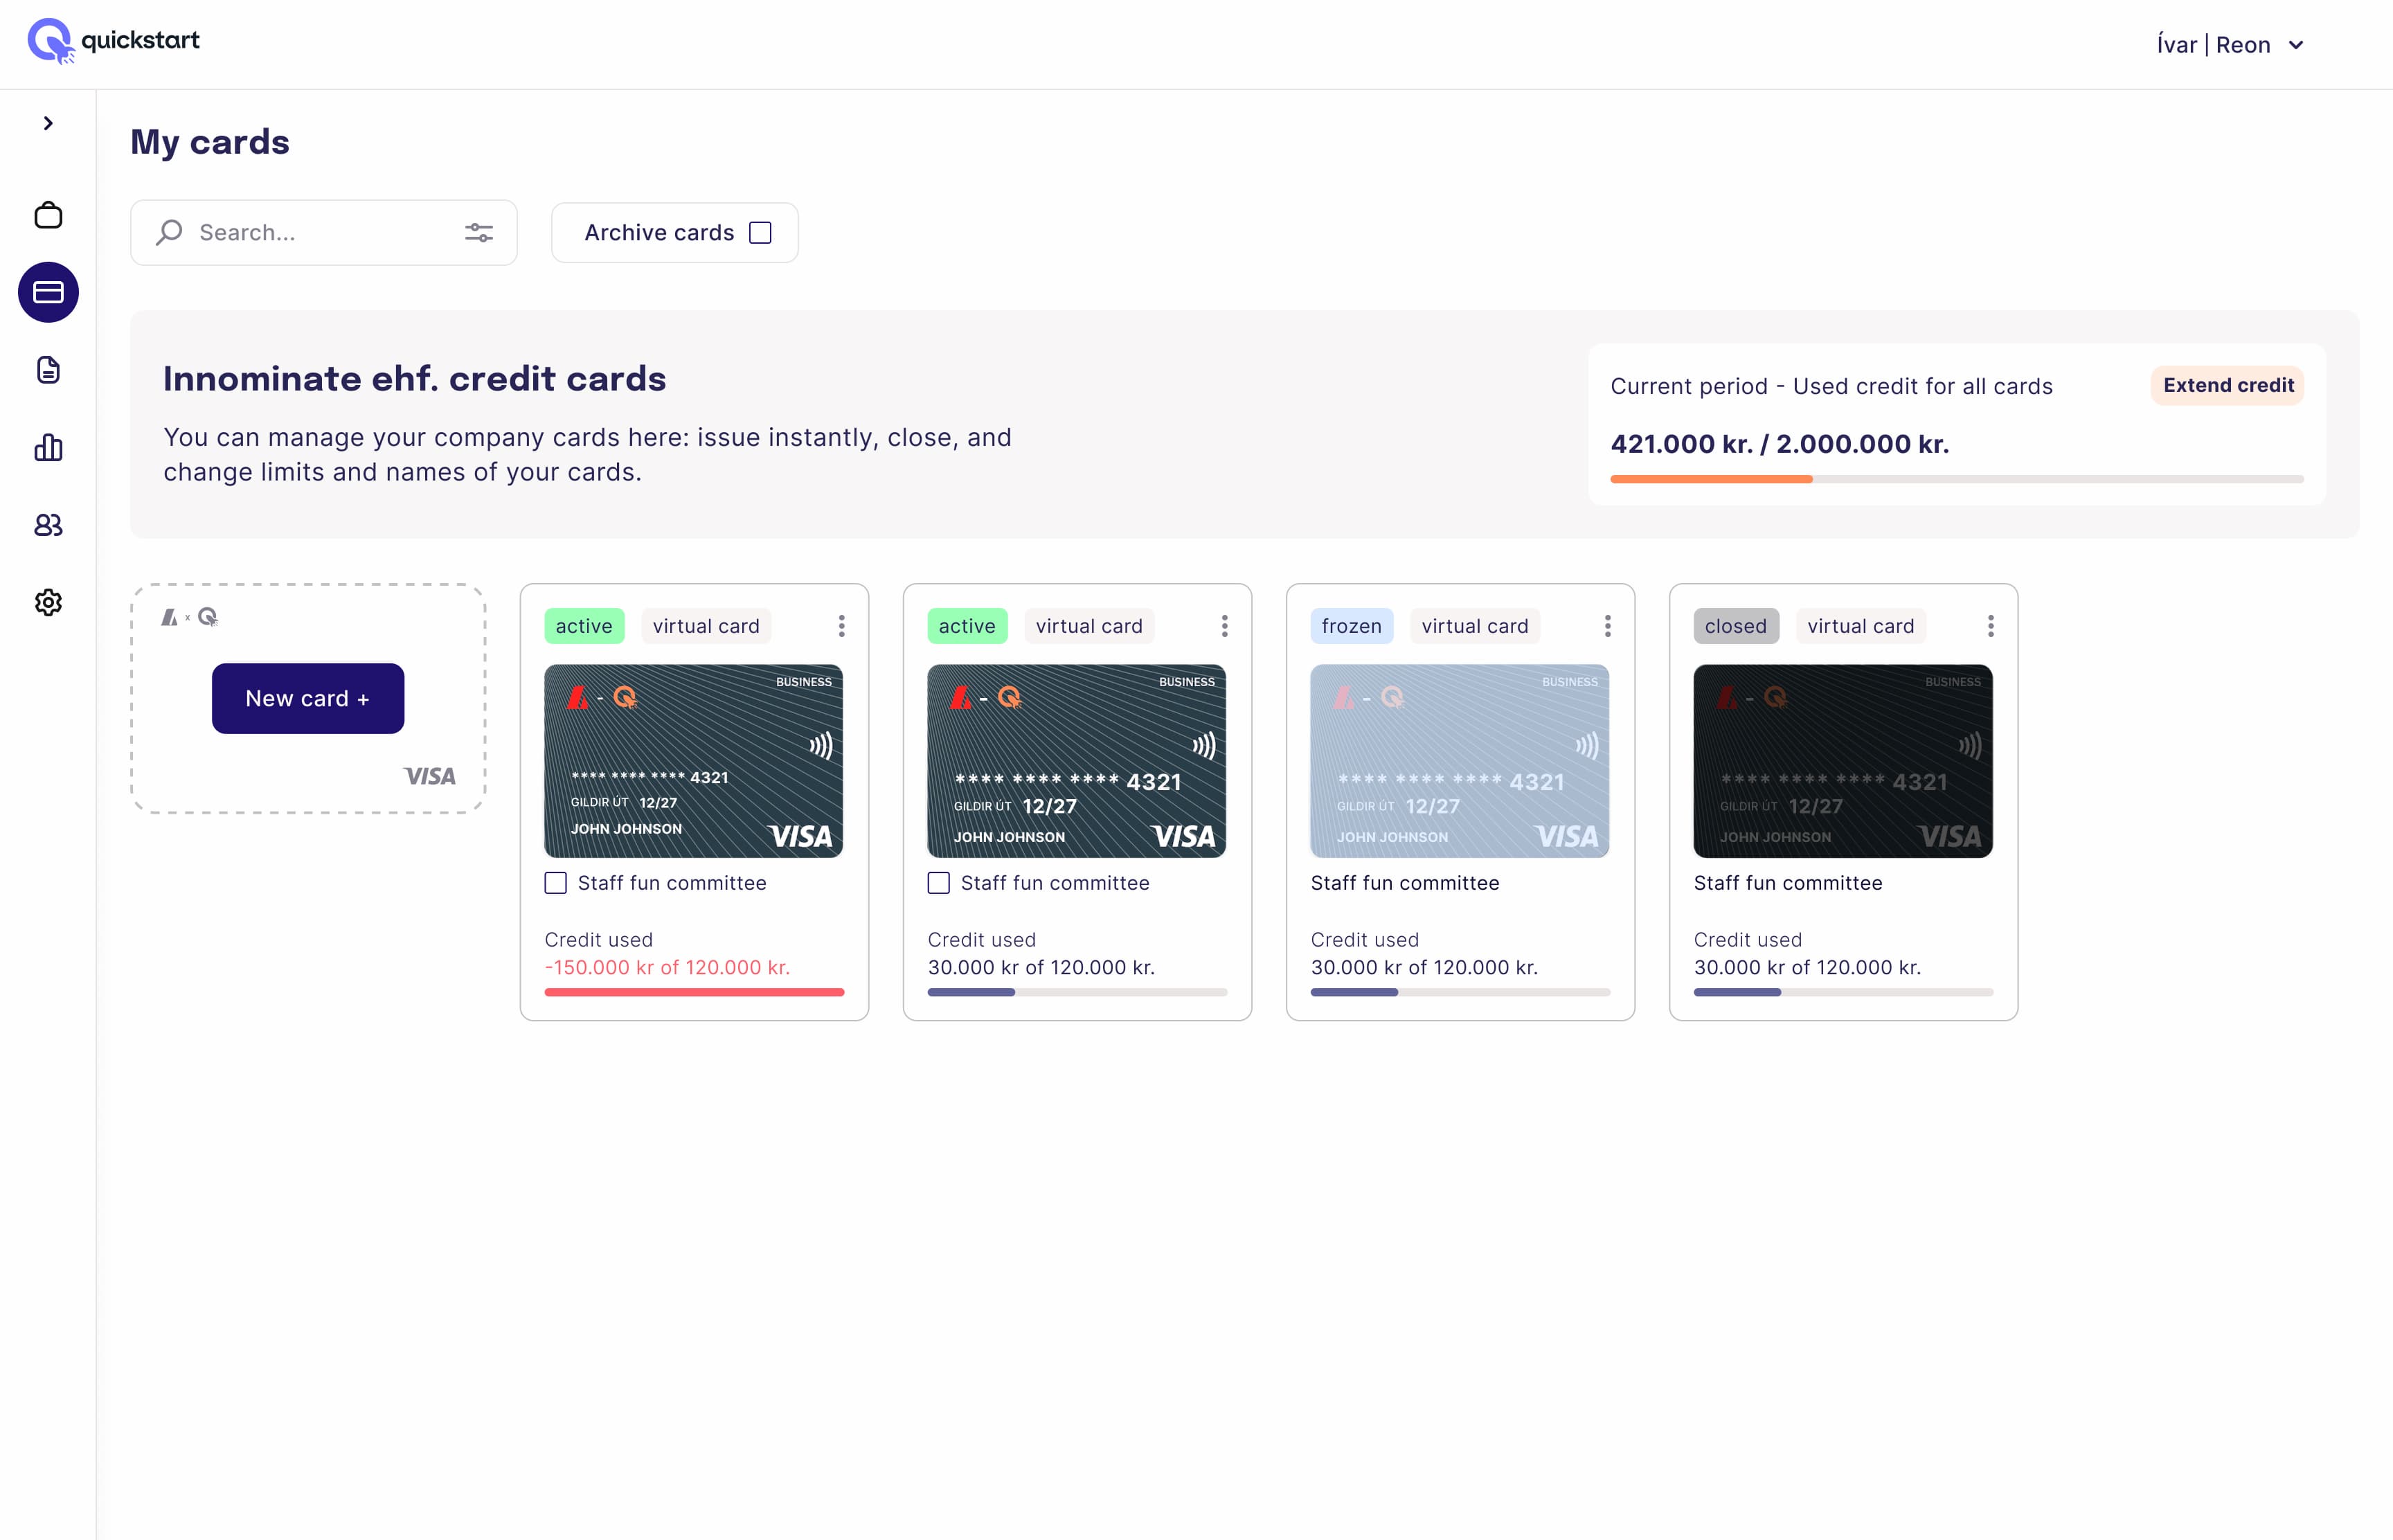
Task: Expand the collapsed sidebar with chevron
Action: [x=48, y=123]
